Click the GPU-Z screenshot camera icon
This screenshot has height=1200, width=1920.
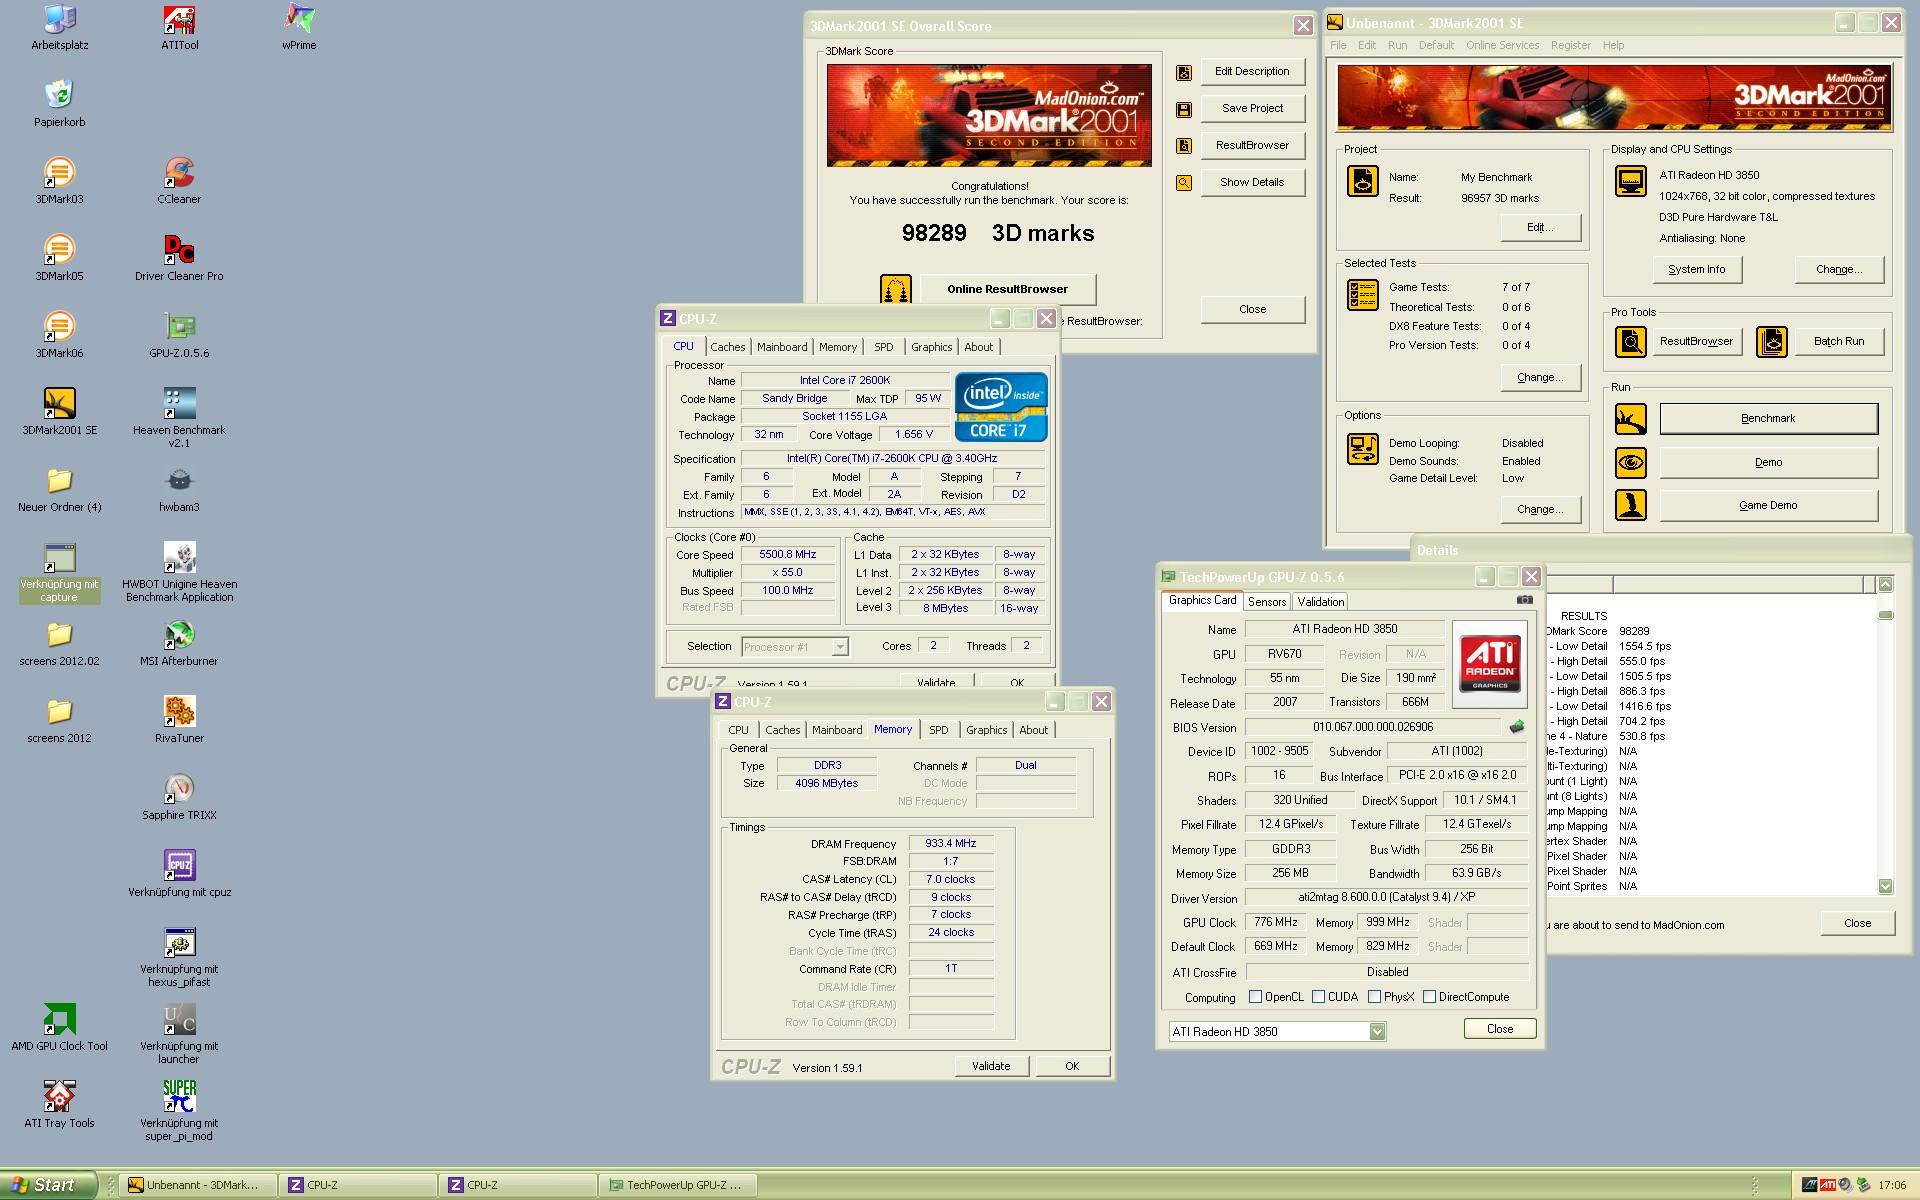(1524, 600)
